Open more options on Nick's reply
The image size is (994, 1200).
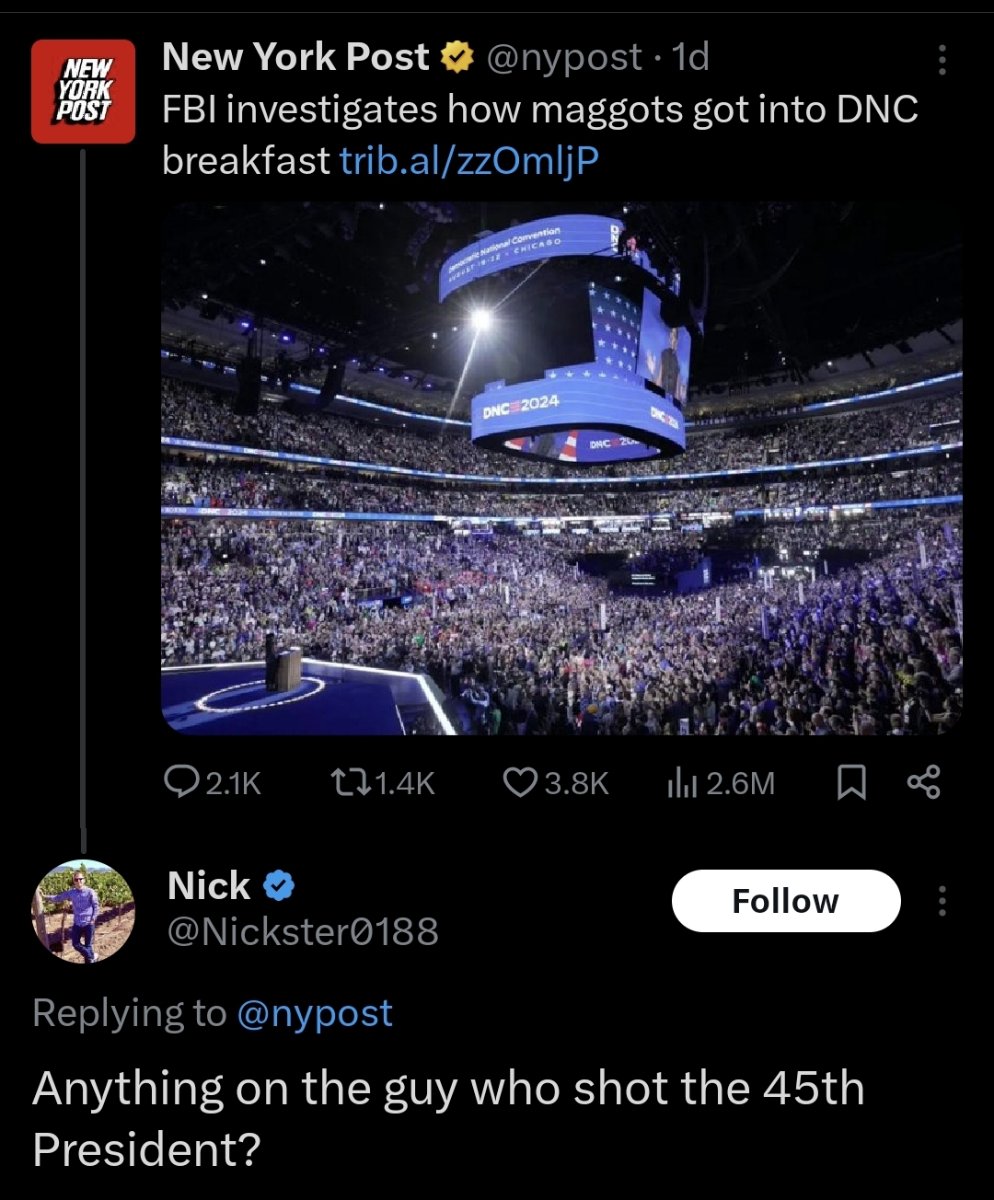point(941,901)
